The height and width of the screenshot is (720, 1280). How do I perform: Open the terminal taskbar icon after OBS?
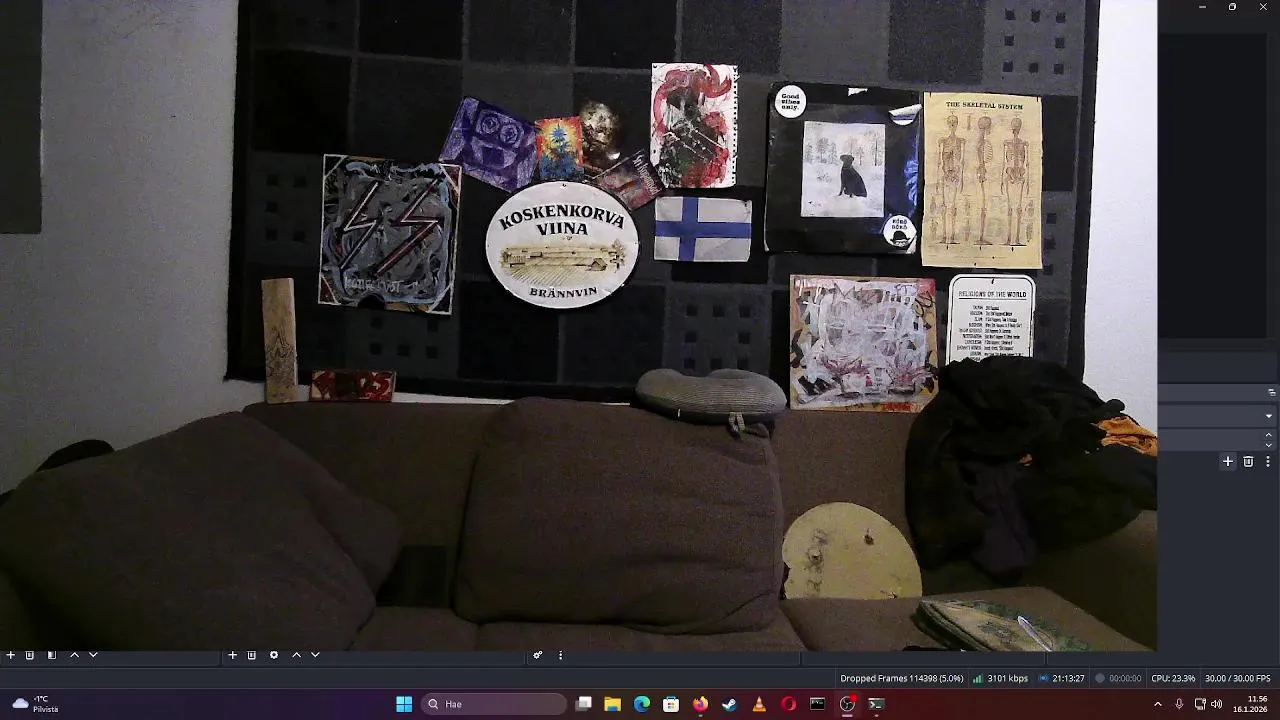(876, 704)
